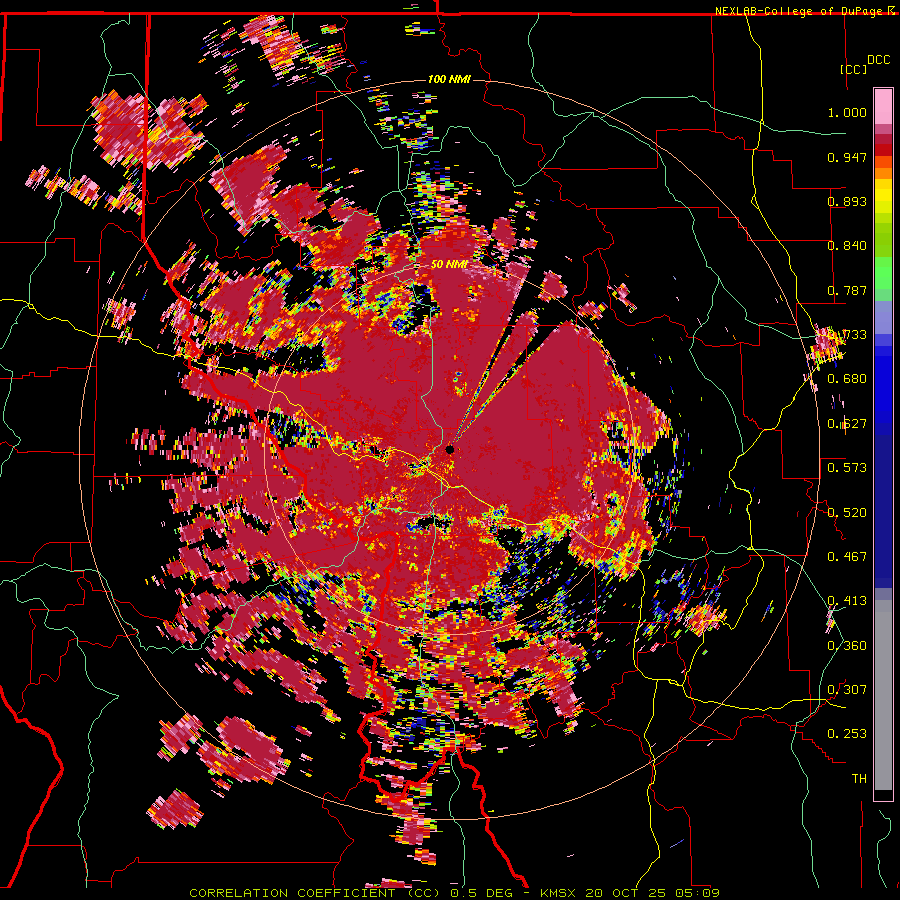Click the Correlation Coefficient product title text
Viewport: 900px width, 900px height.
click(315, 893)
